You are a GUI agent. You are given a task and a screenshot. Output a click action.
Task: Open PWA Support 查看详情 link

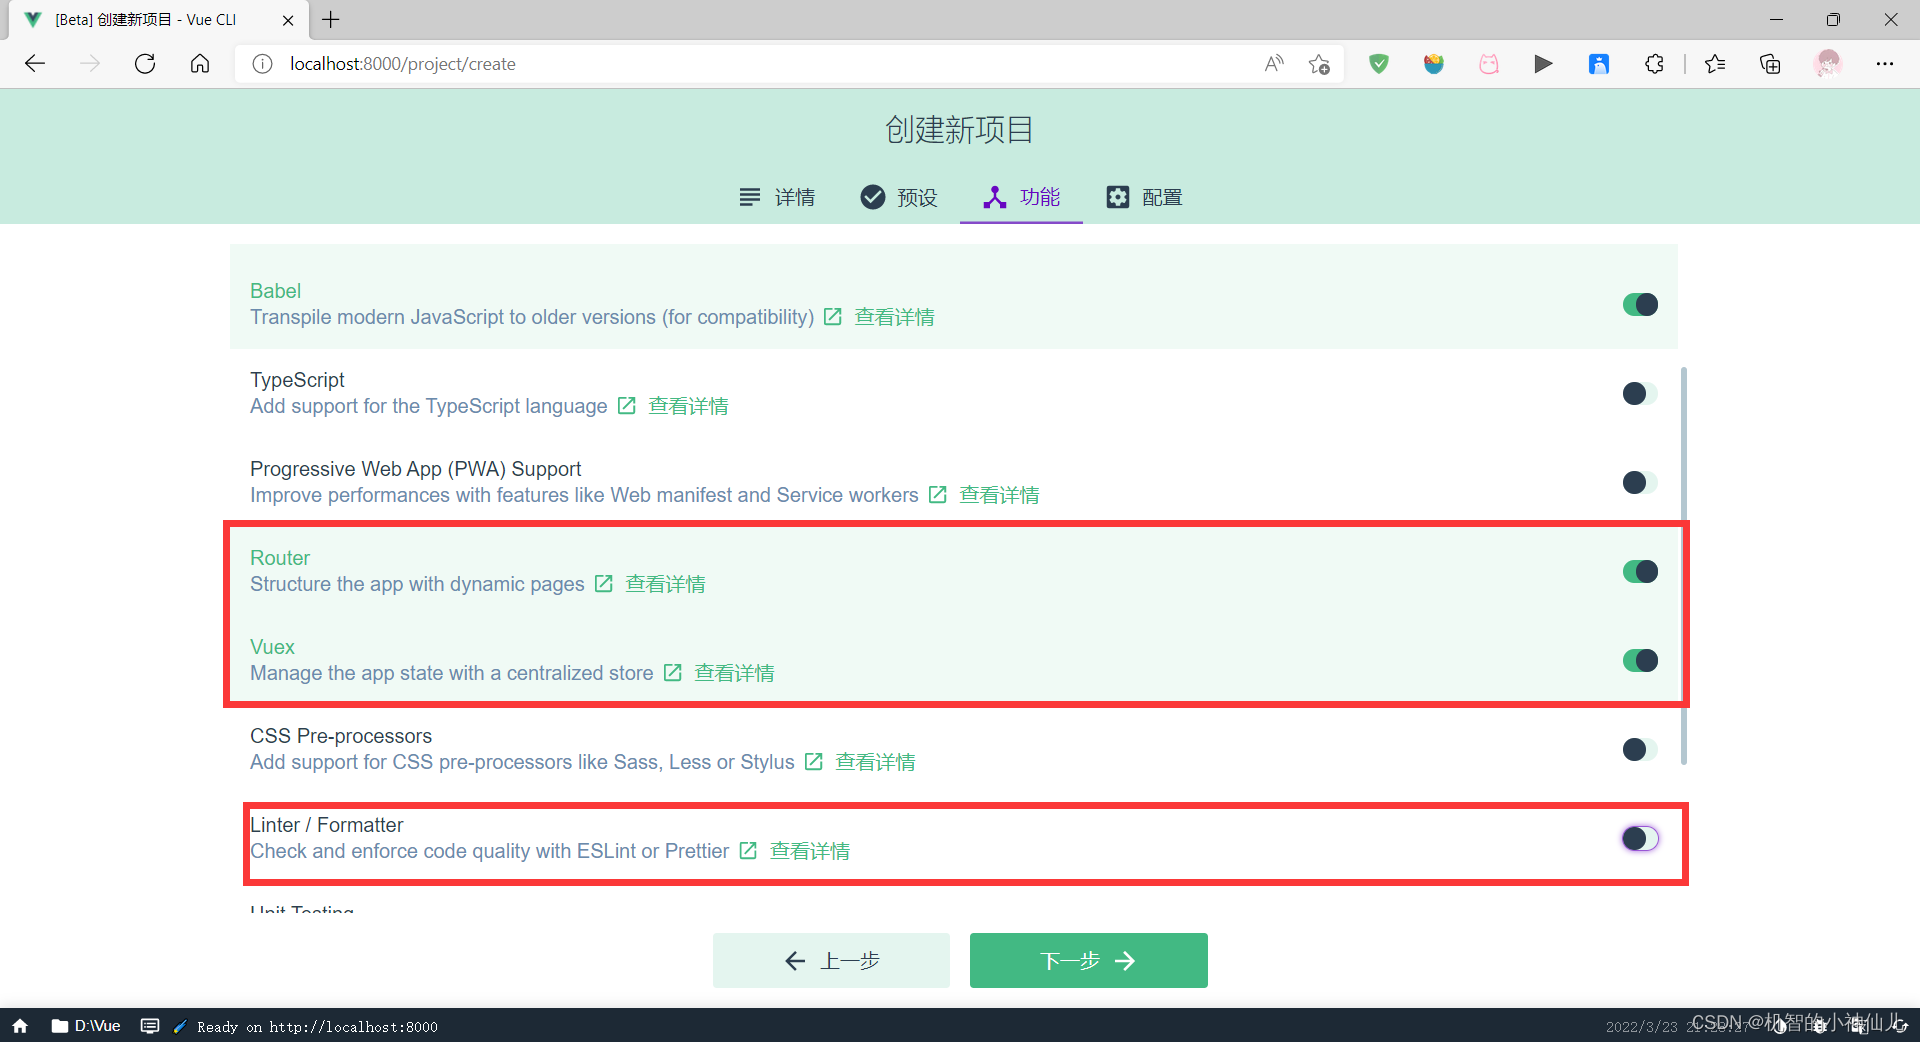click(x=999, y=495)
